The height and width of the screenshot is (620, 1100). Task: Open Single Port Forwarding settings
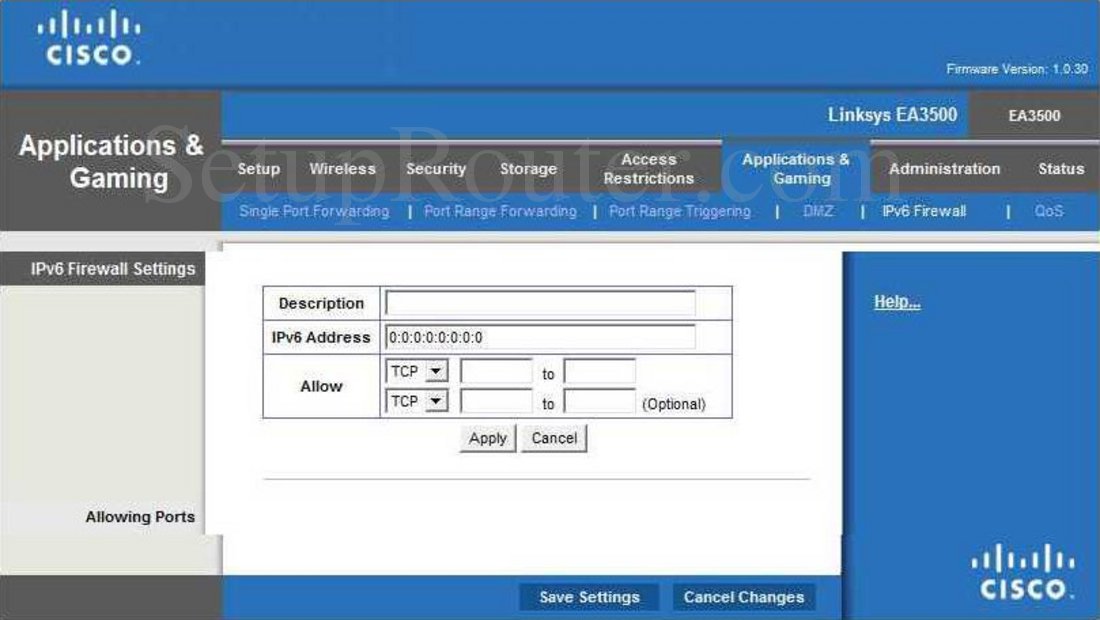(x=314, y=211)
